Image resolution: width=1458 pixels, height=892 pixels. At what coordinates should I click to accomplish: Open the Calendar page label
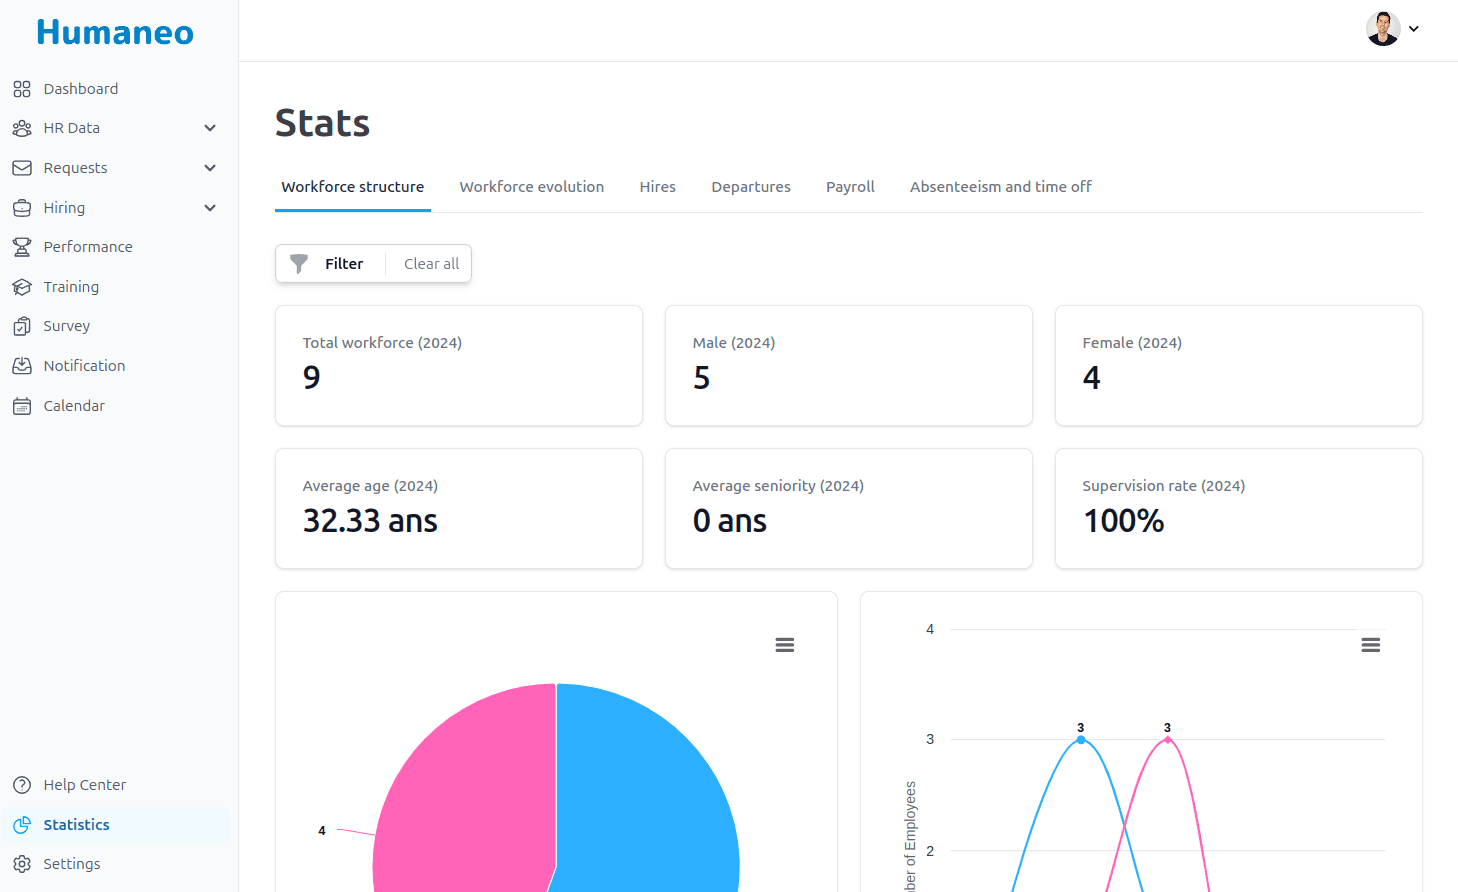click(x=74, y=406)
